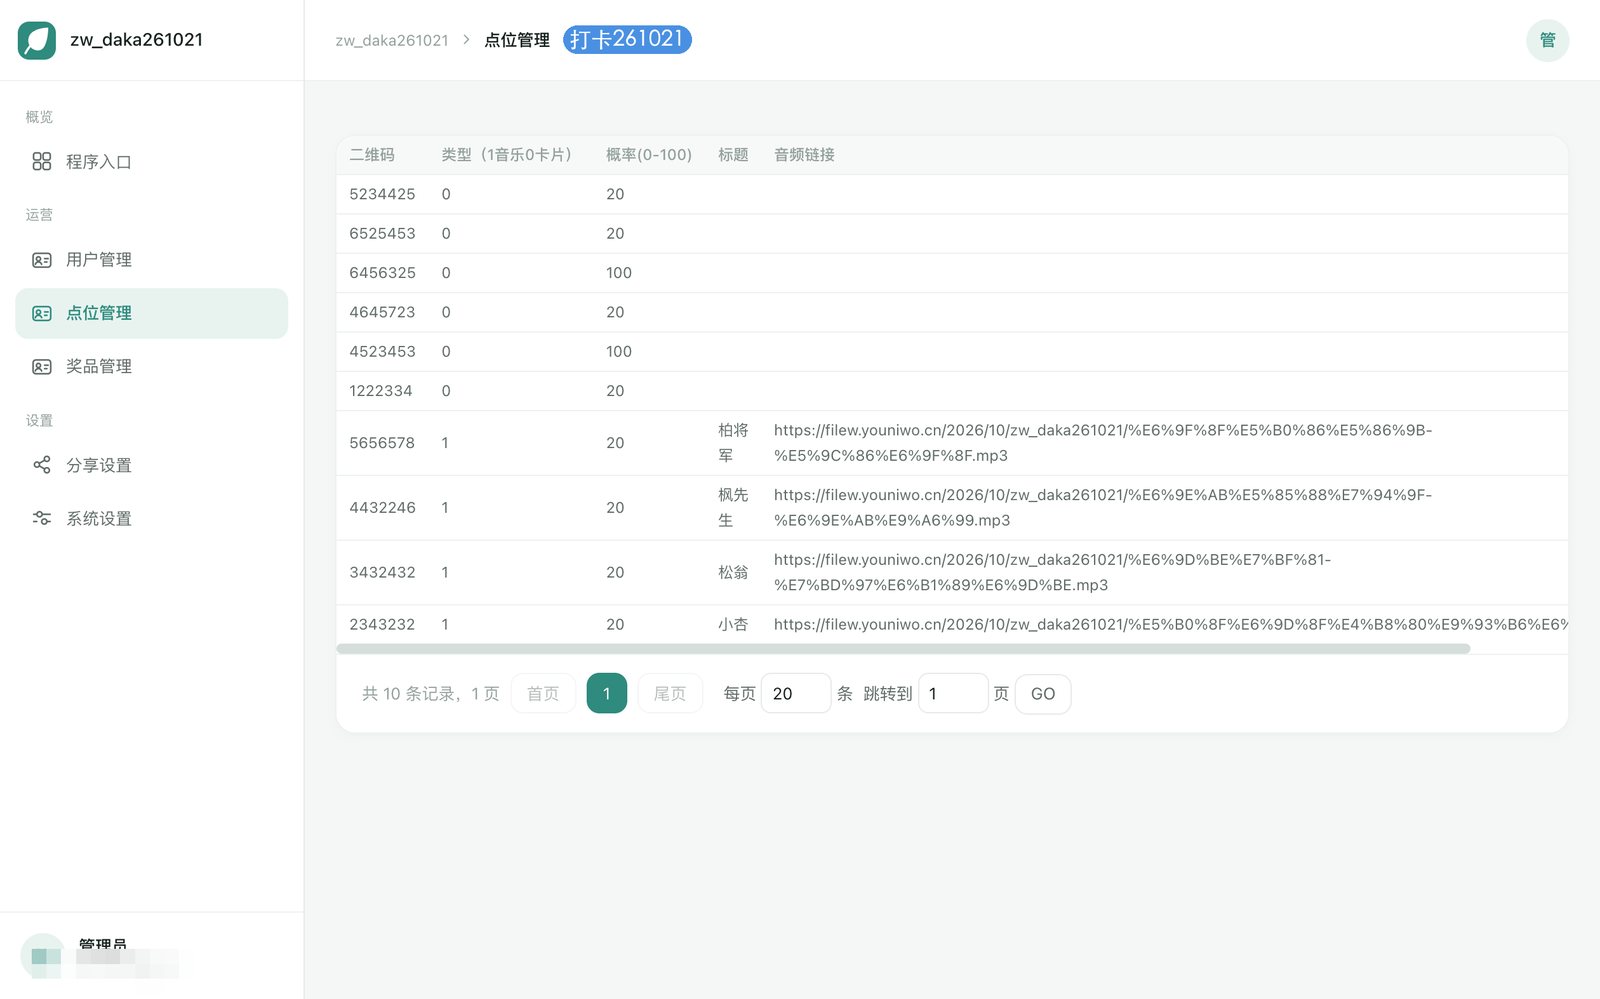Open 程序入口 in the sidebar
Image resolution: width=1600 pixels, height=999 pixels.
(x=152, y=162)
